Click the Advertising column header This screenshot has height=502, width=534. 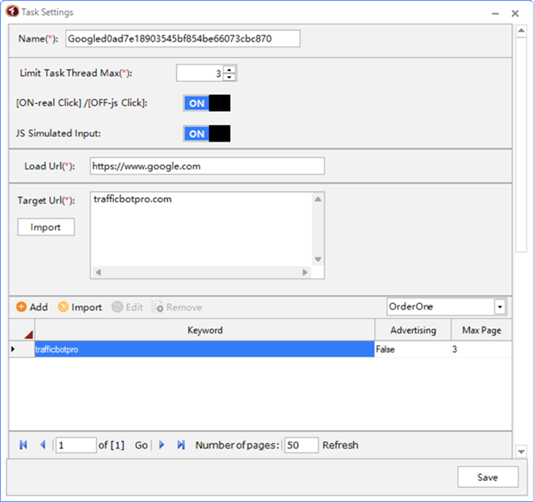click(x=413, y=330)
